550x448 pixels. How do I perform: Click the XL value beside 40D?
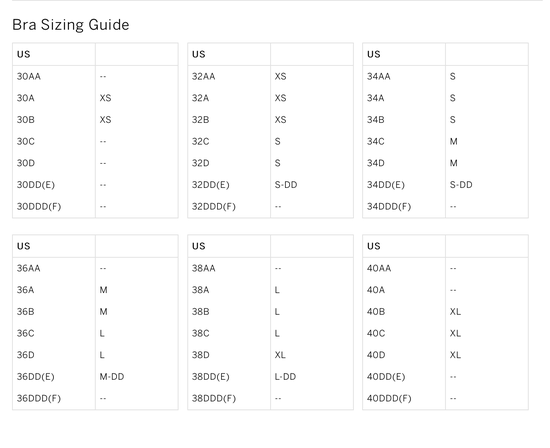(455, 355)
